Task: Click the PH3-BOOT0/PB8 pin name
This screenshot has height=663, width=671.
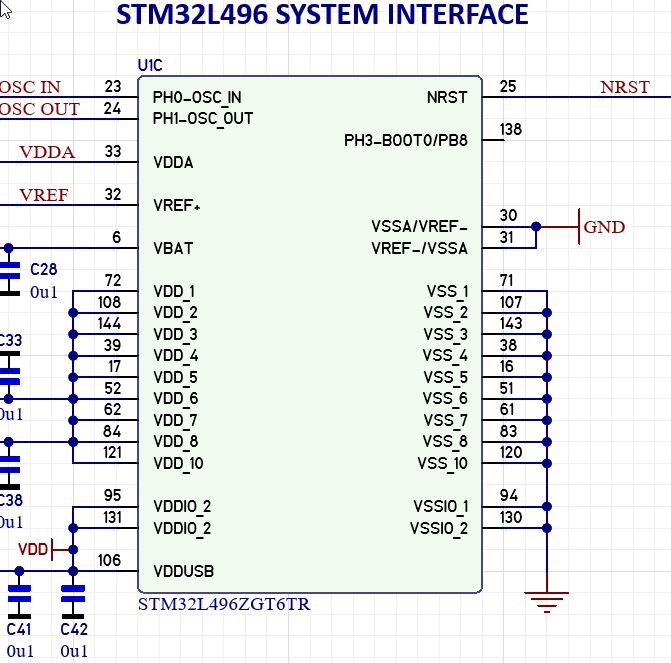Action: (x=405, y=140)
